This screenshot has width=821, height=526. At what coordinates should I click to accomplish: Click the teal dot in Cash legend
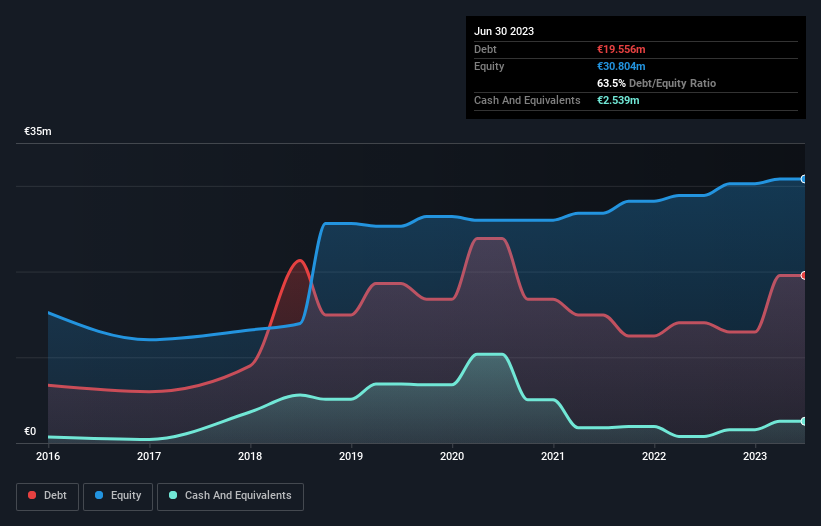(x=173, y=495)
